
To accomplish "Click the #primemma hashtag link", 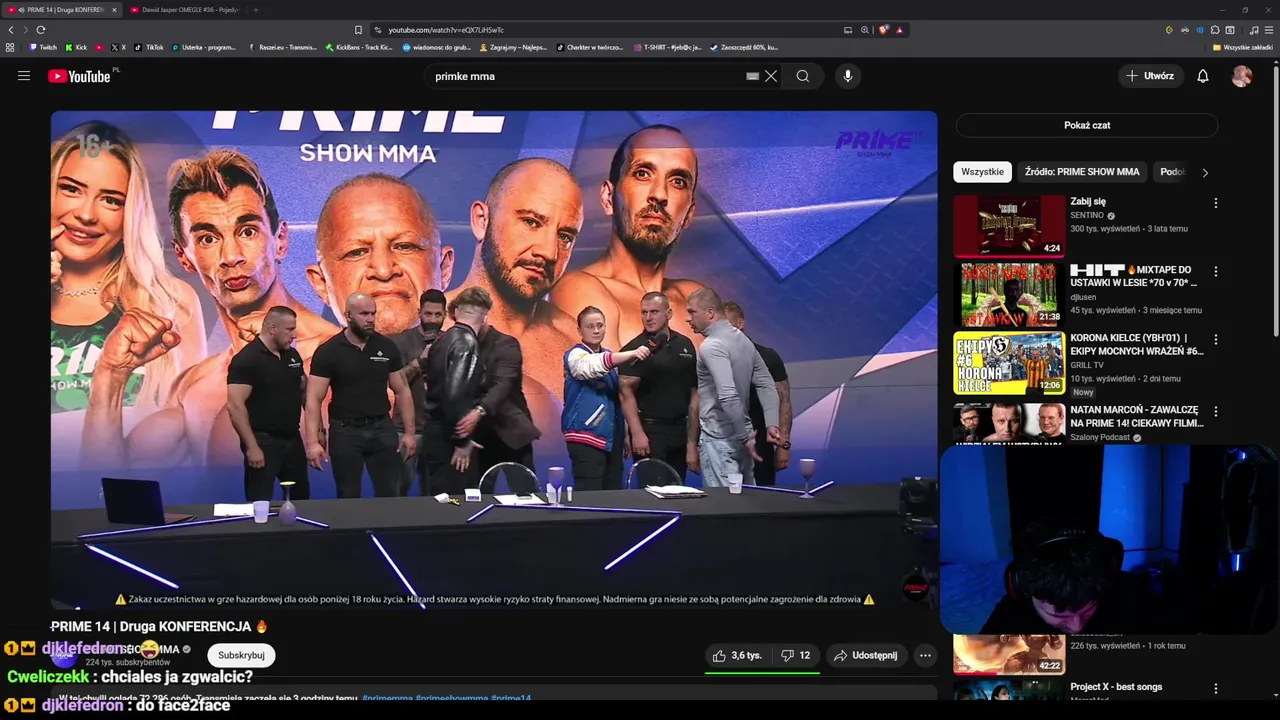I will 387,698.
